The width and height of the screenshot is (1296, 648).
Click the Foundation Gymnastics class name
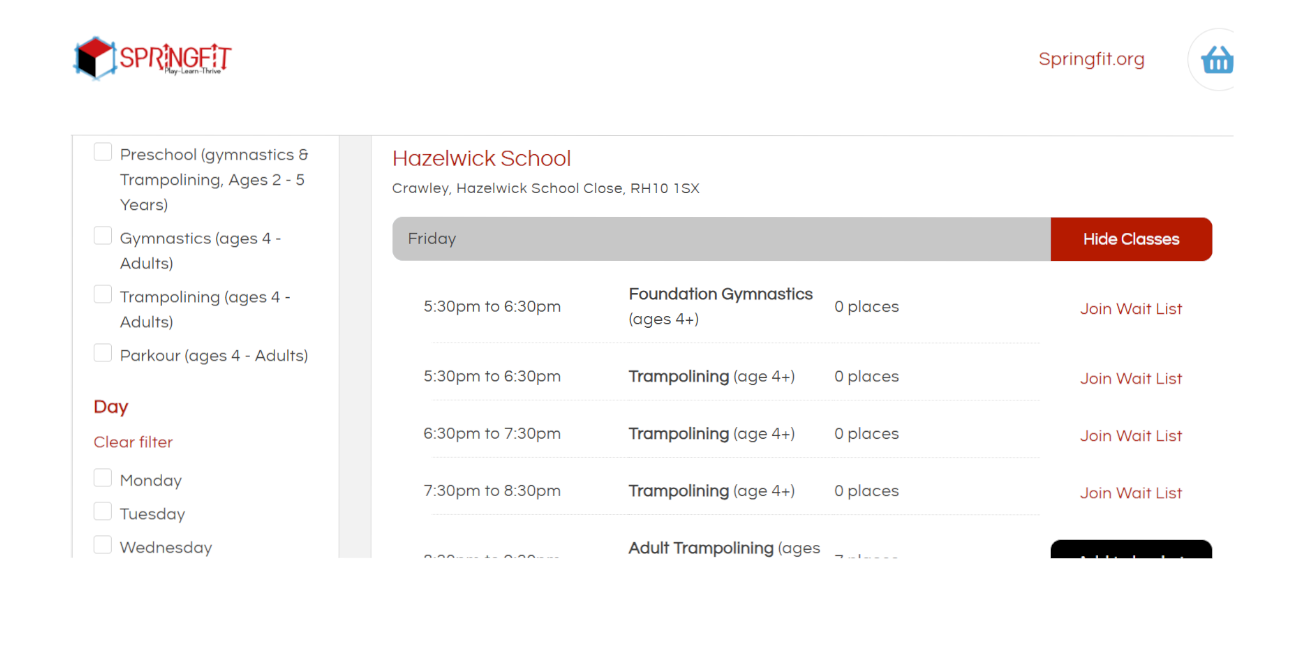(720, 294)
